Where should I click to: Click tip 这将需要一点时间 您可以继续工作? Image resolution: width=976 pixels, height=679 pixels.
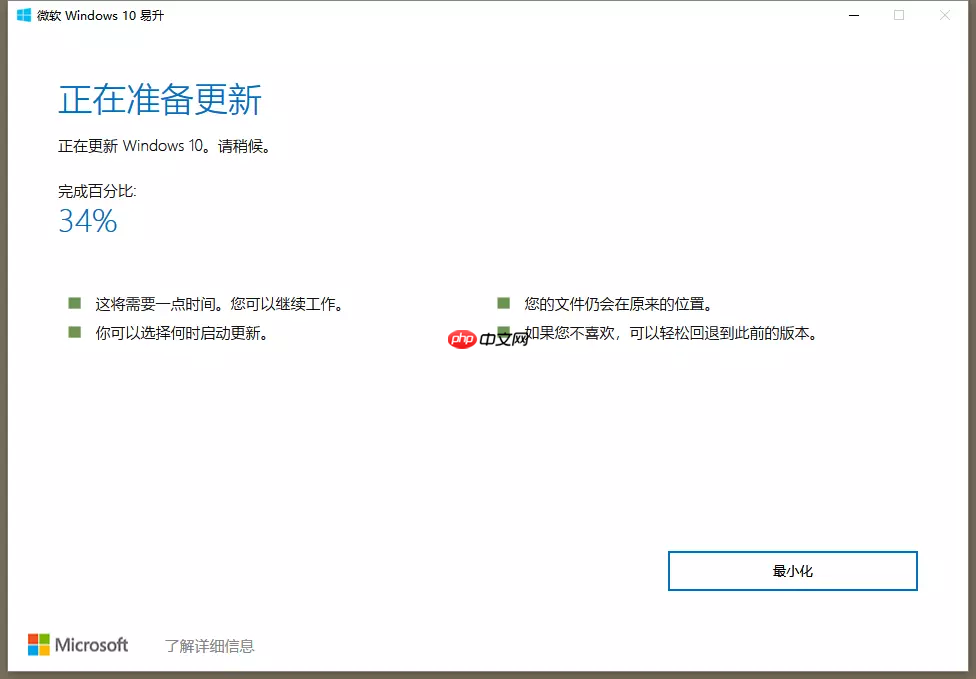click(x=221, y=302)
